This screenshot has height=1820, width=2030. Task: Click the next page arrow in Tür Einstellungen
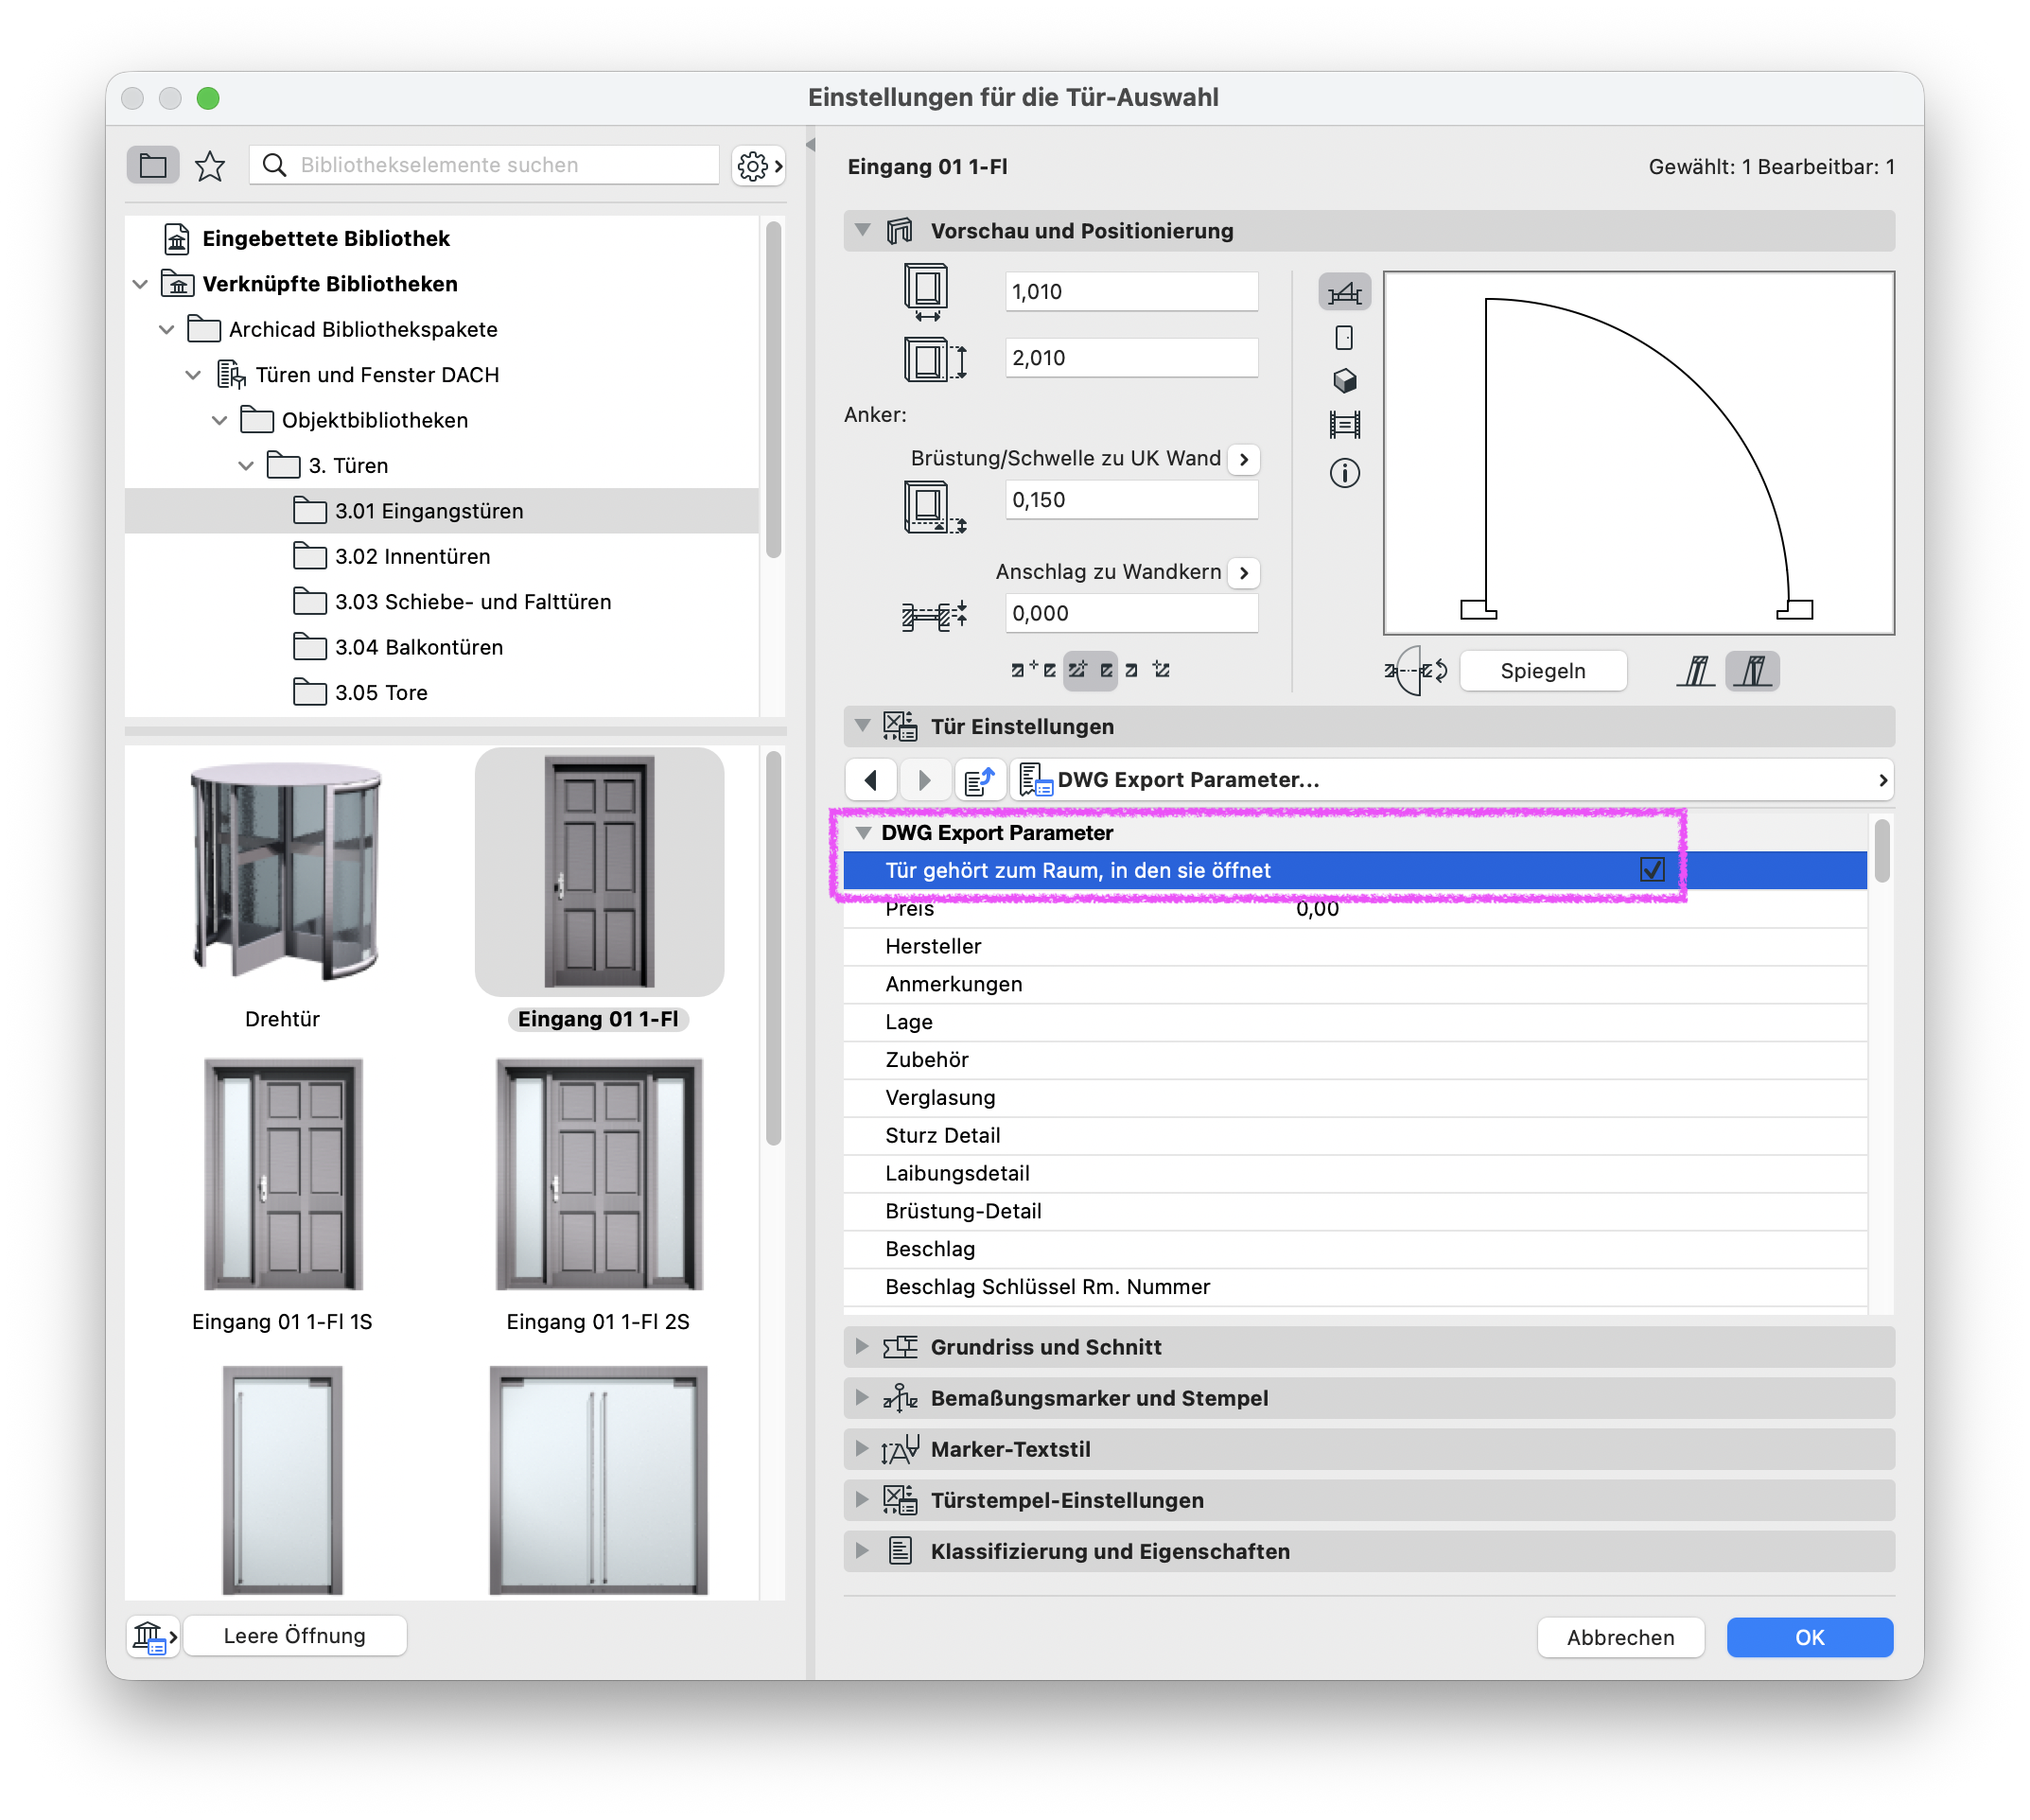(x=924, y=780)
